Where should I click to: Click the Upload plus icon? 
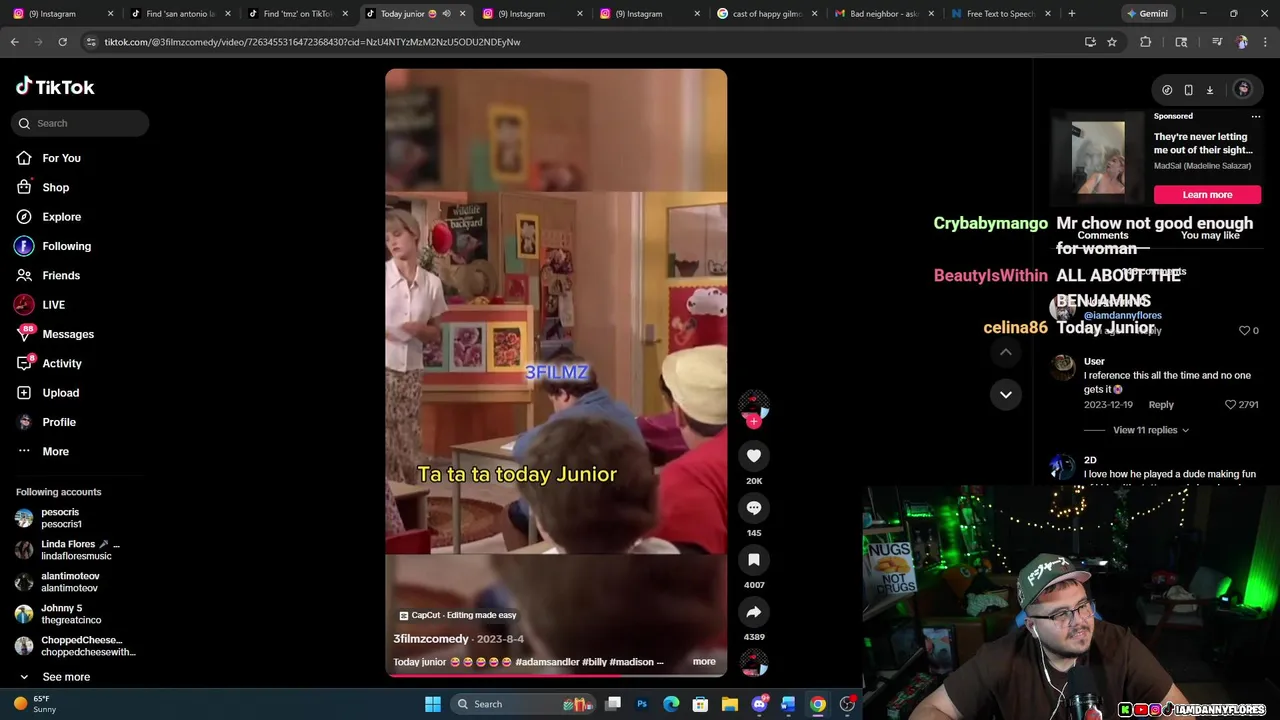(x=24, y=393)
